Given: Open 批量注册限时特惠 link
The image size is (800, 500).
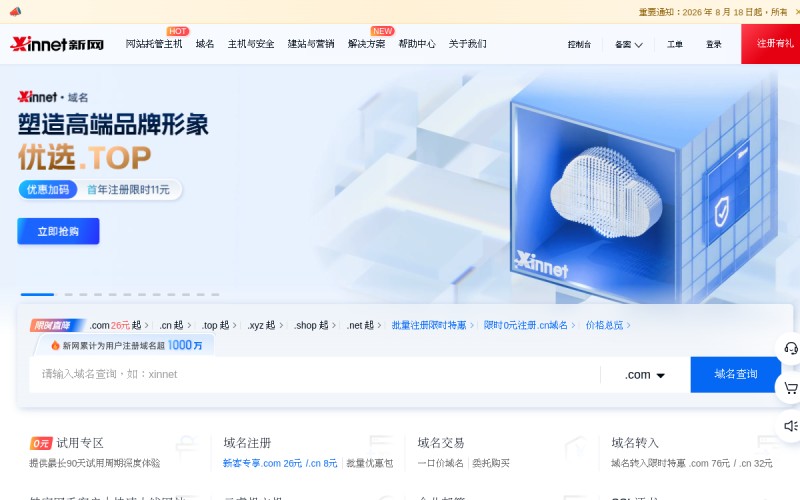Looking at the screenshot, I should pyautogui.click(x=432, y=326).
